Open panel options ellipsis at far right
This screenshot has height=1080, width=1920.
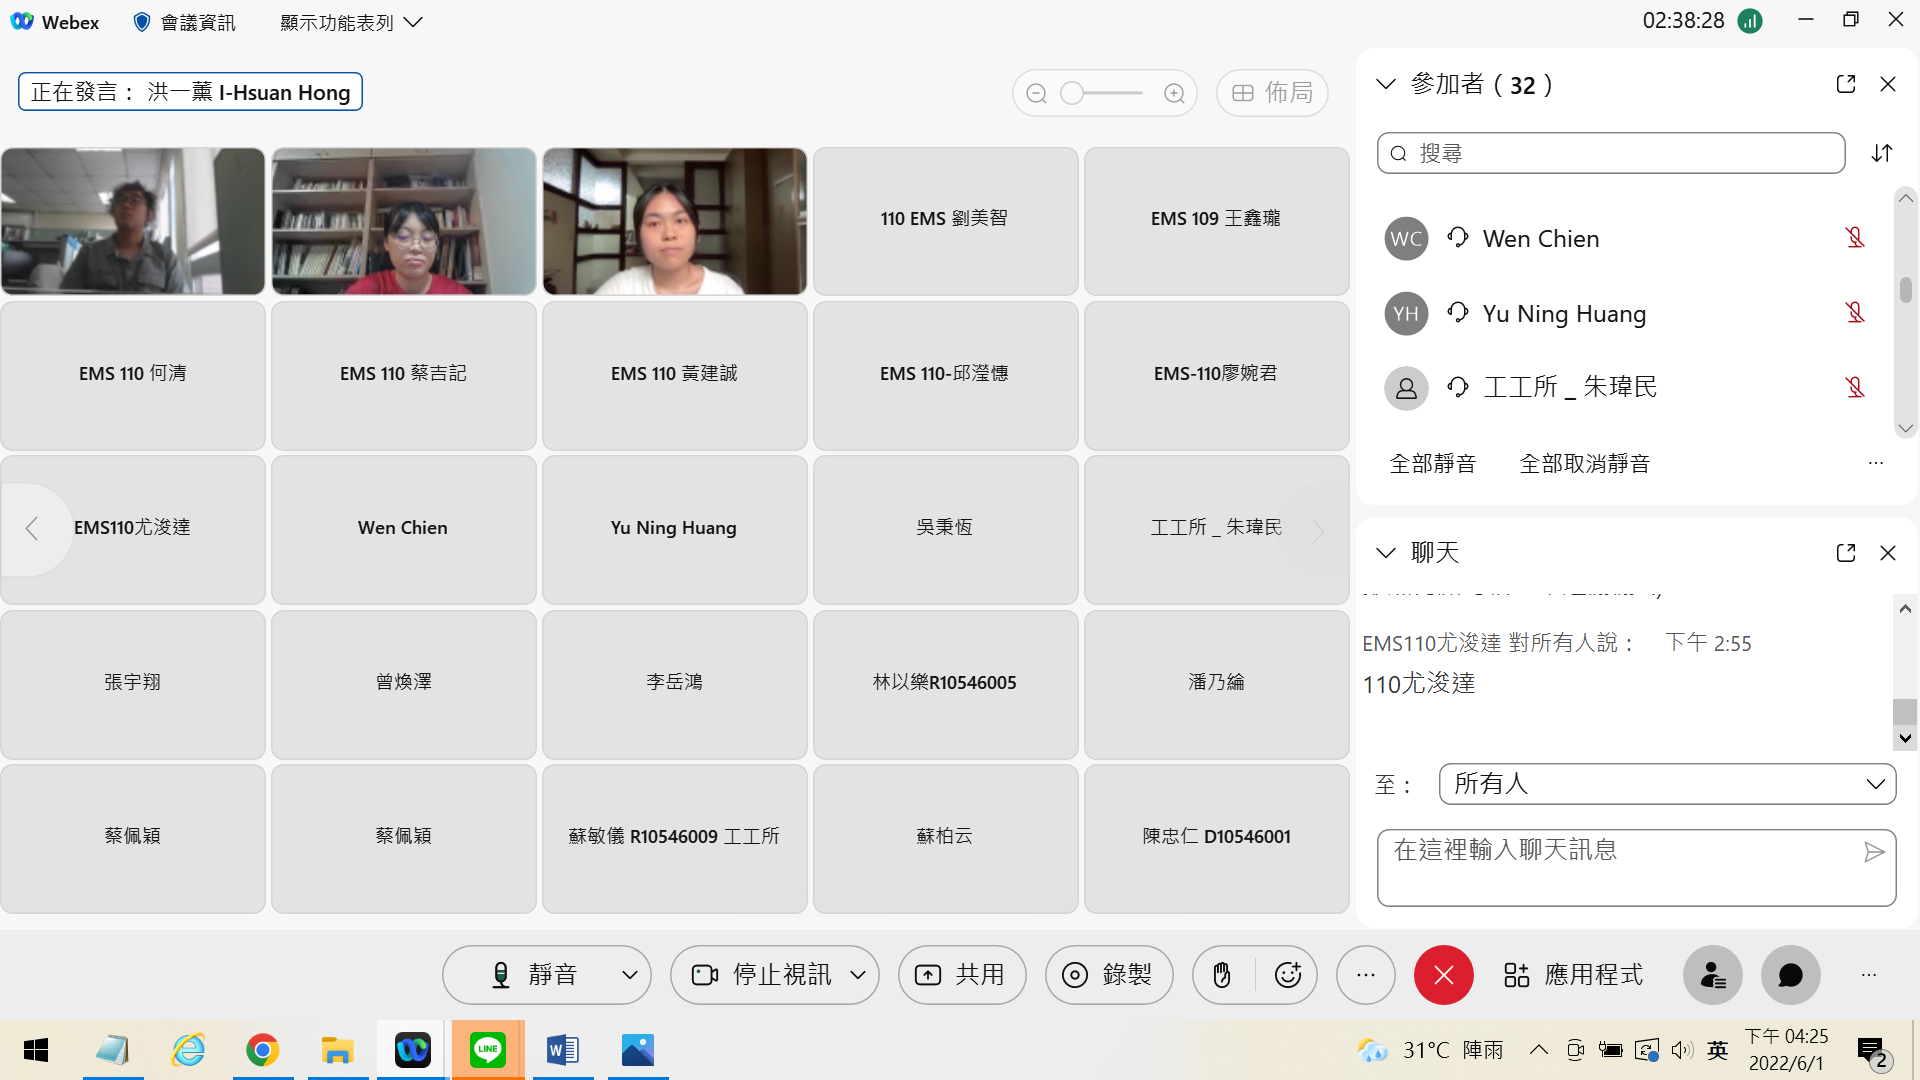click(x=1869, y=975)
